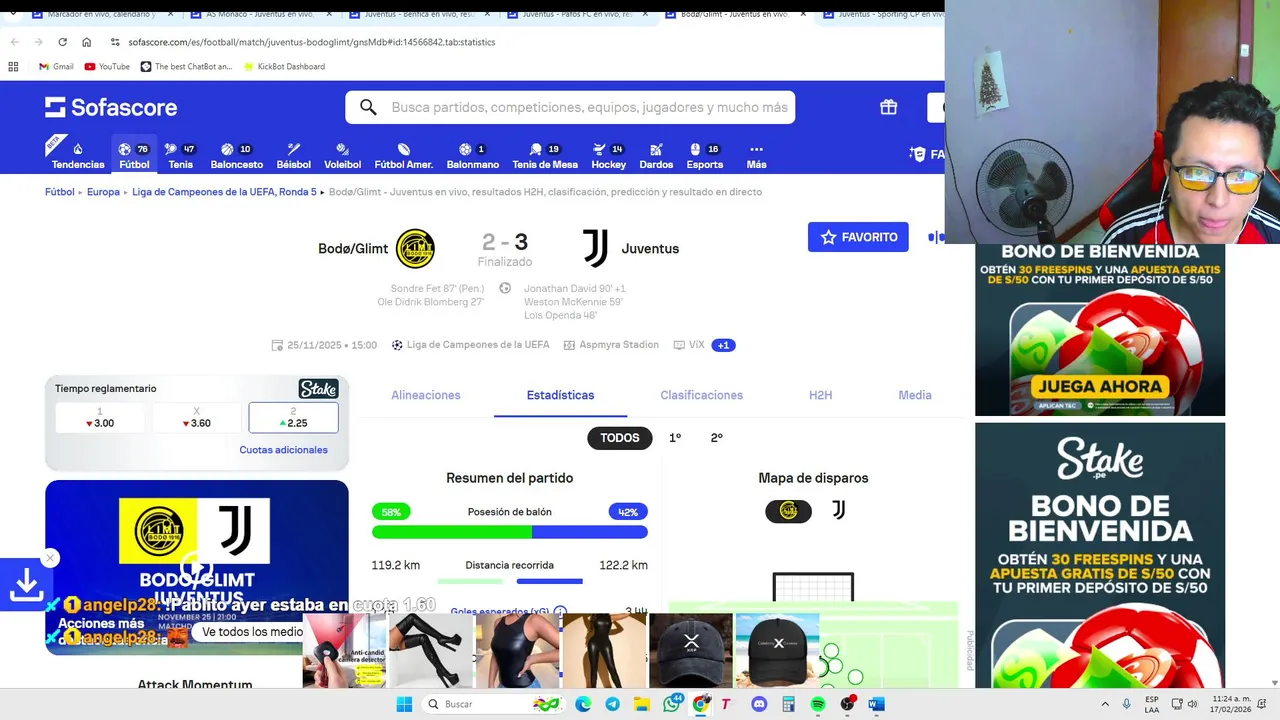Select 2º half period filter
1280x720 pixels.
tap(717, 438)
